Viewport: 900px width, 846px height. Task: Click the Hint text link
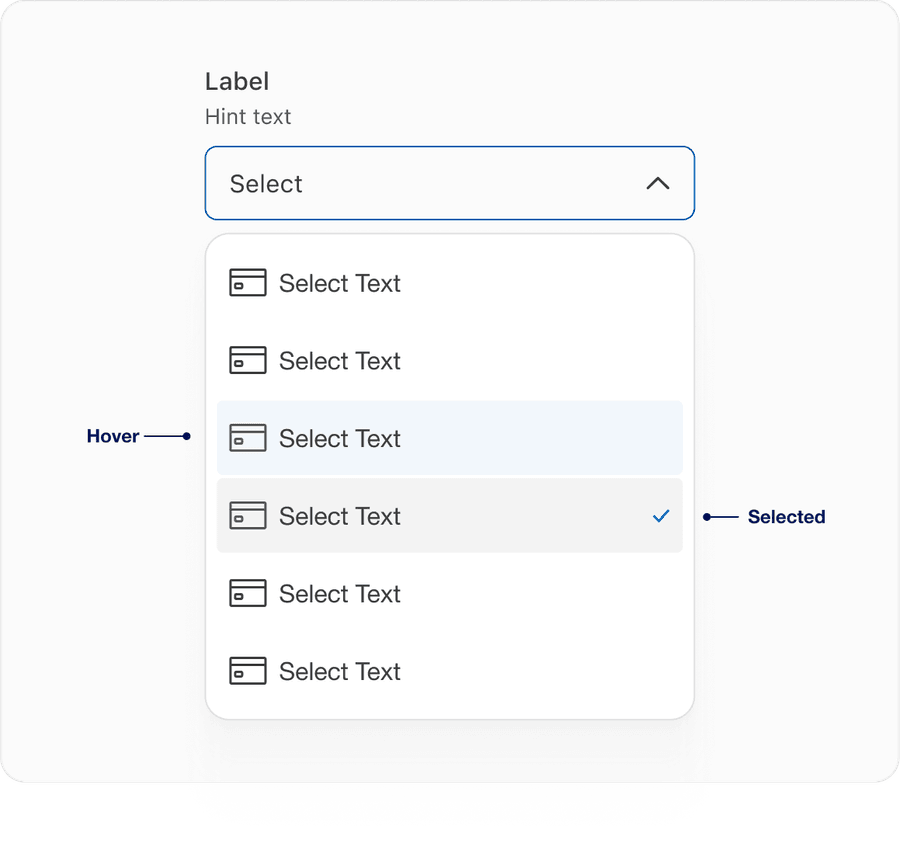pos(248,116)
